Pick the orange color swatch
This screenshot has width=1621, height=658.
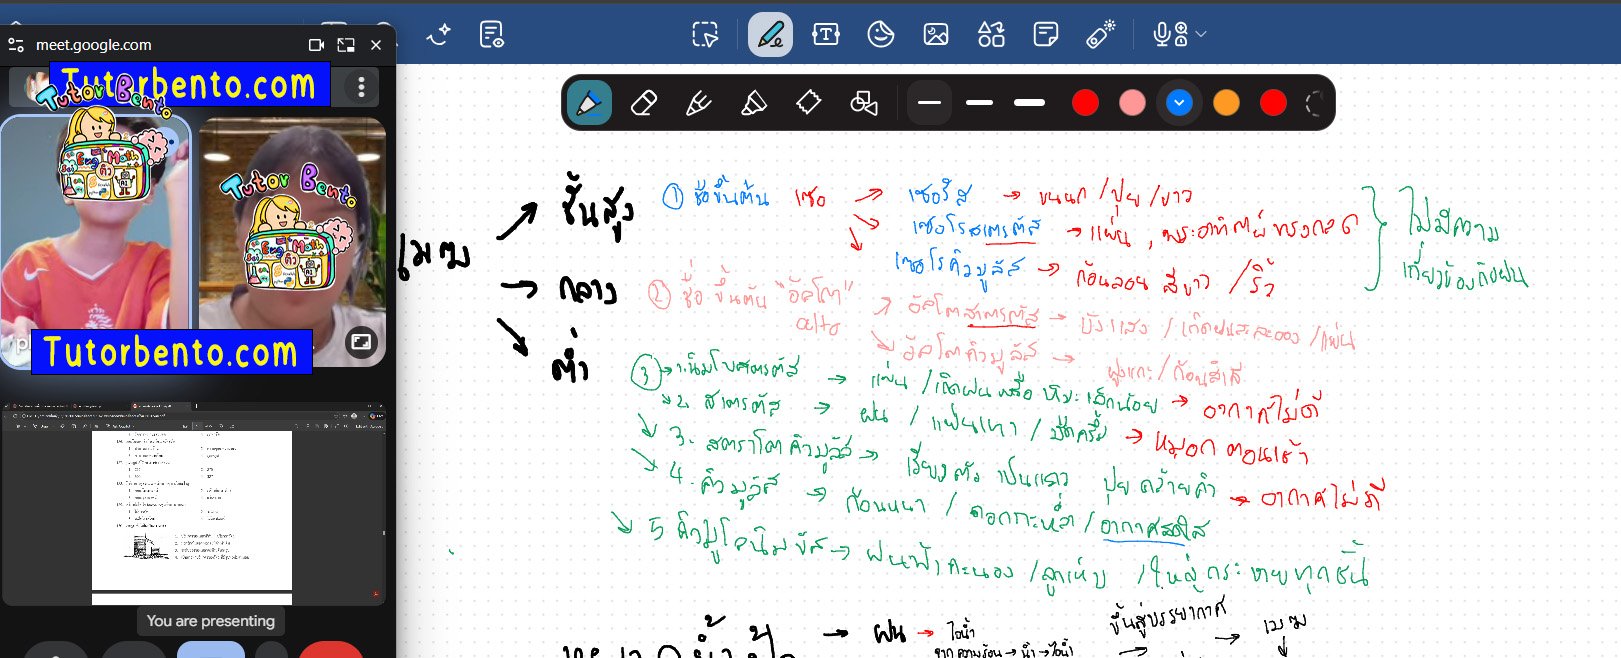(1226, 102)
